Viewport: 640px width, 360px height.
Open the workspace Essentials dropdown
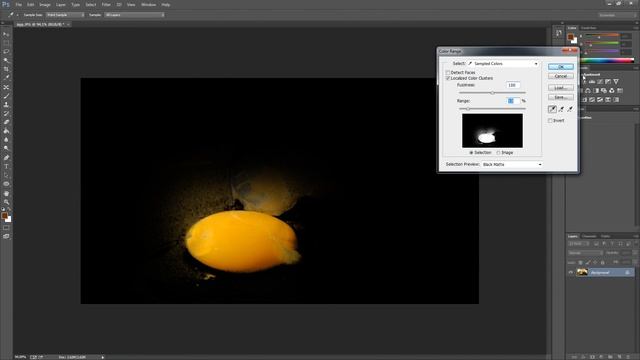coord(617,15)
